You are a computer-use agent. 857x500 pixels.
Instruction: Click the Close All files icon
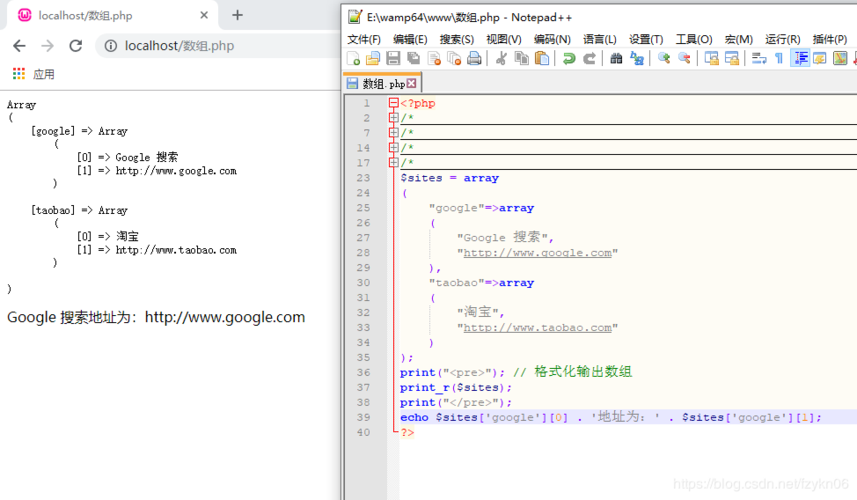pyautogui.click(x=454, y=58)
